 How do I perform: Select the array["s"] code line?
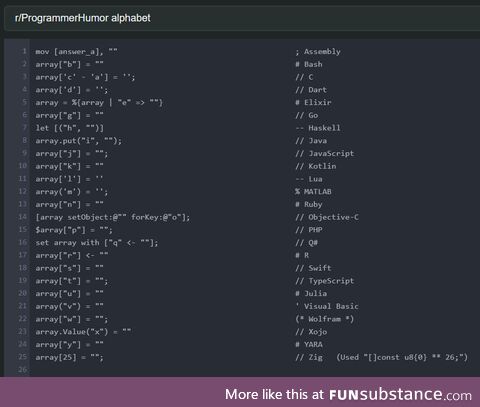pos(69,268)
